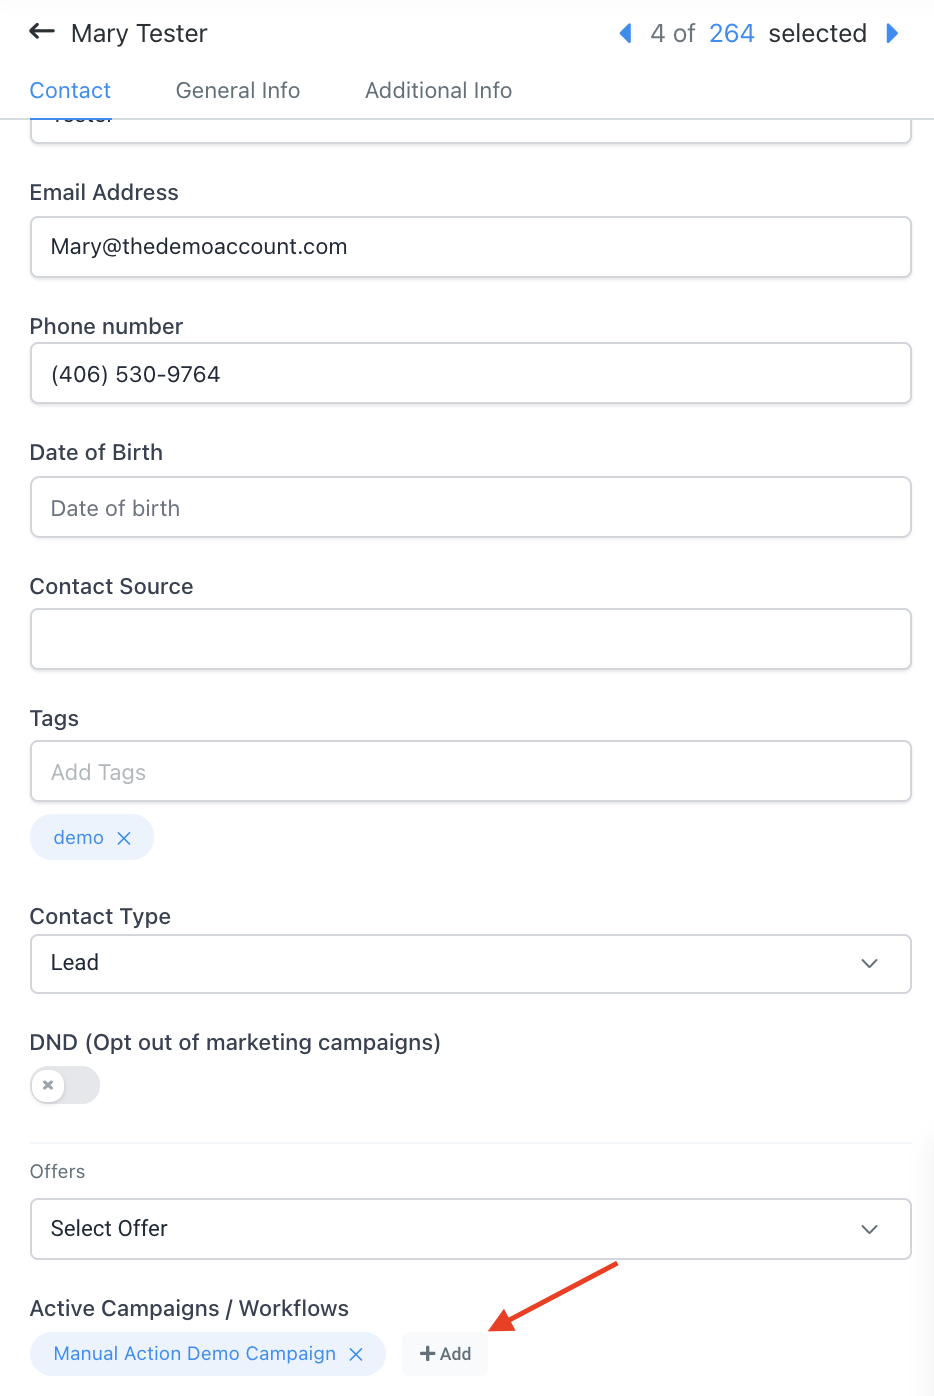Click the plus Add campaign button
934x1396 pixels.
pyautogui.click(x=445, y=1354)
